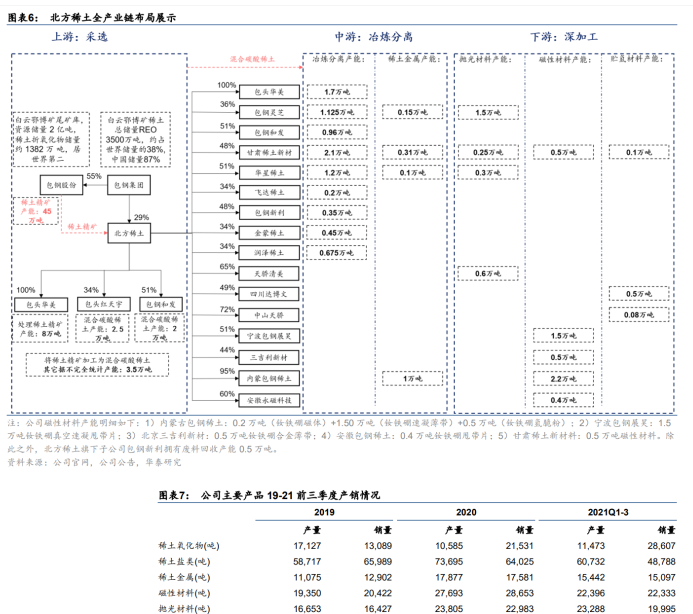The image size is (693, 614).
Task: Select the 飞达稀土 company box
Action: 269,192
